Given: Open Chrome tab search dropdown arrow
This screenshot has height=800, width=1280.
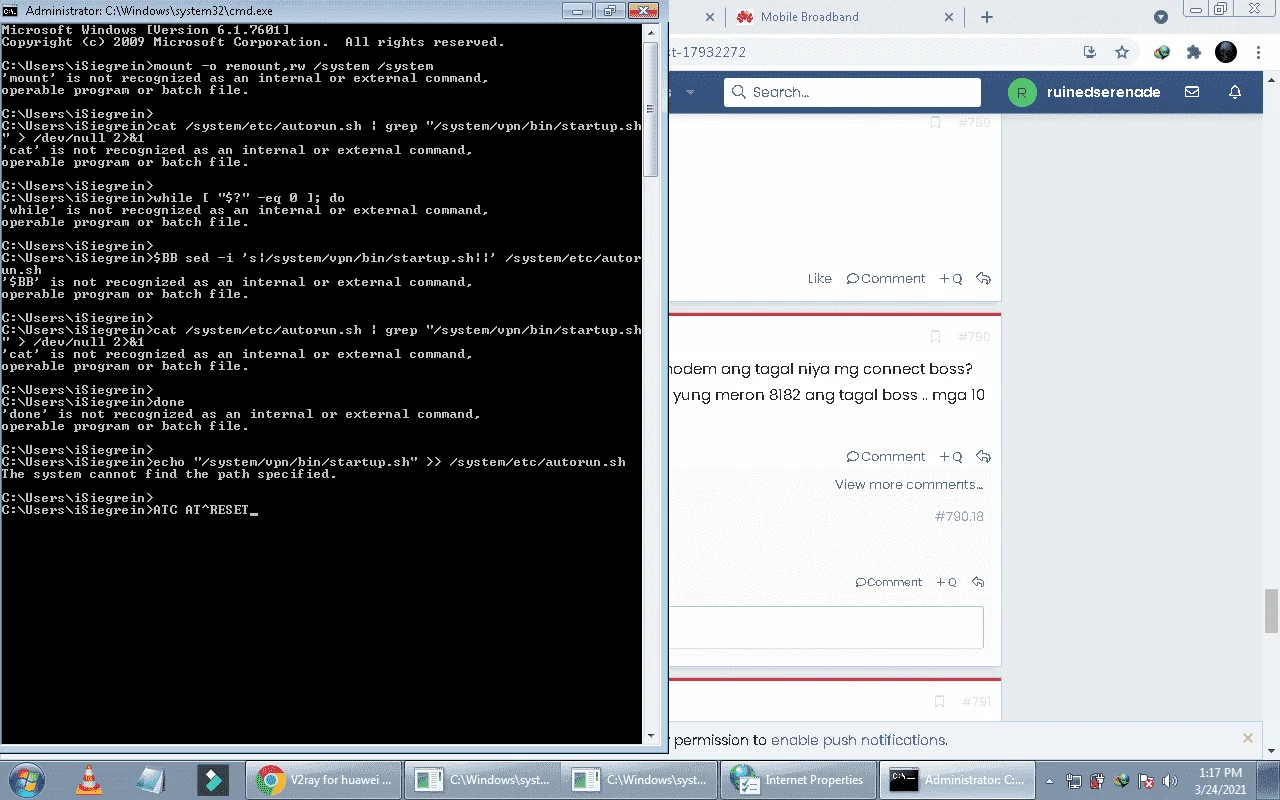Looking at the screenshot, I should click(x=1161, y=17).
